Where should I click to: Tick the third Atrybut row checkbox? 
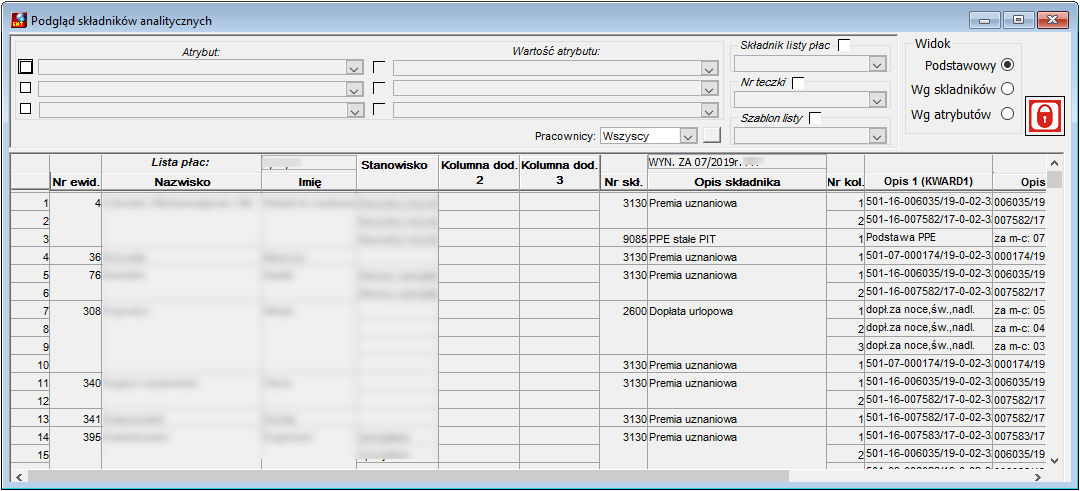(x=25, y=108)
